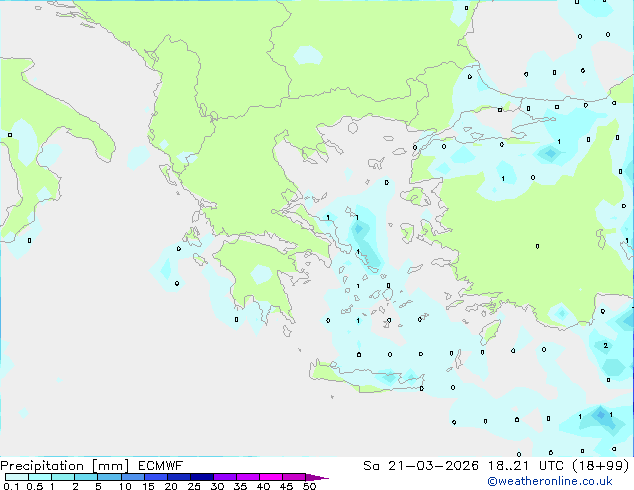Image resolution: width=634 pixels, height=490 pixels.
Task: Click the legend swatch between 15 and 20
Action: click(x=156, y=477)
